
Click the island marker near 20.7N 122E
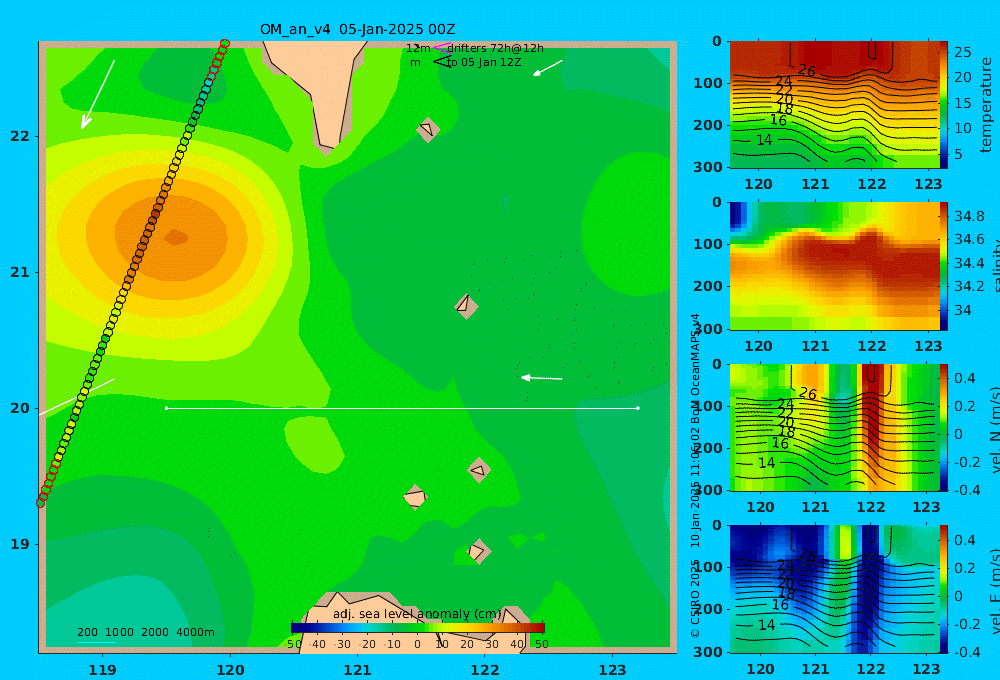466,306
